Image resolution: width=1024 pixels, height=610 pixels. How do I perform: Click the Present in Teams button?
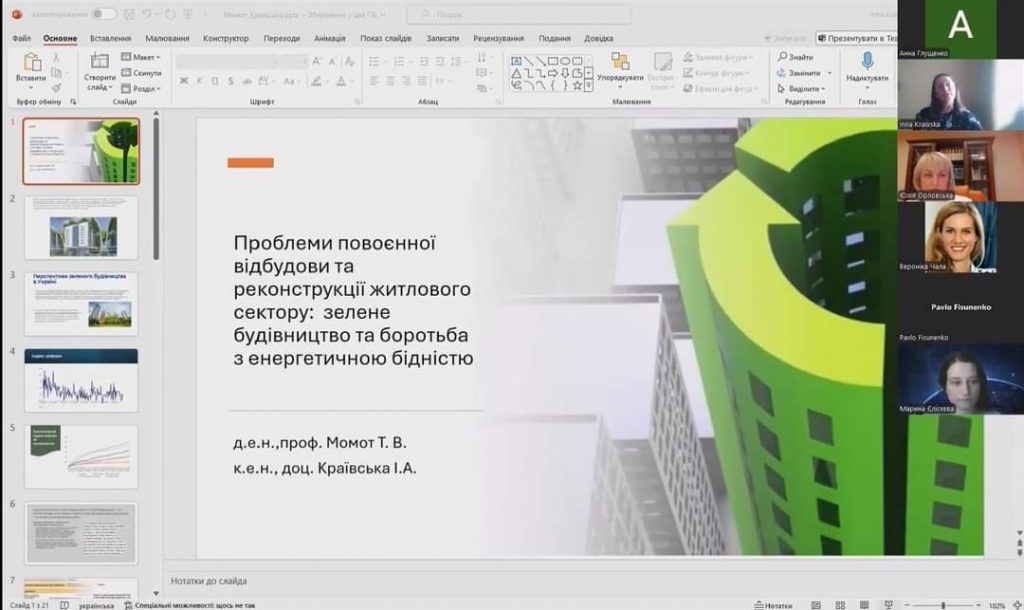(x=855, y=38)
